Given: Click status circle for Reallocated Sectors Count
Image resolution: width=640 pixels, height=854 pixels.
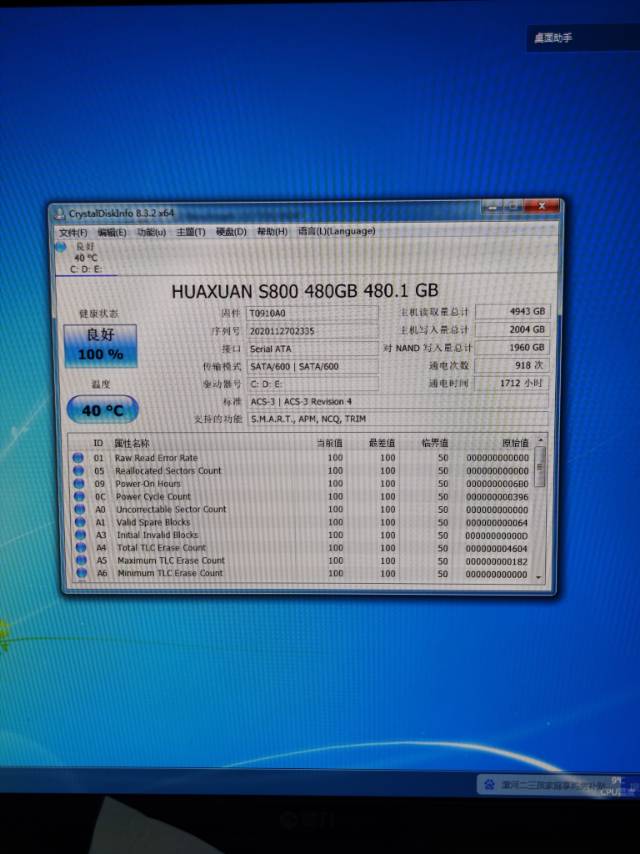Looking at the screenshot, I should 78,471.
